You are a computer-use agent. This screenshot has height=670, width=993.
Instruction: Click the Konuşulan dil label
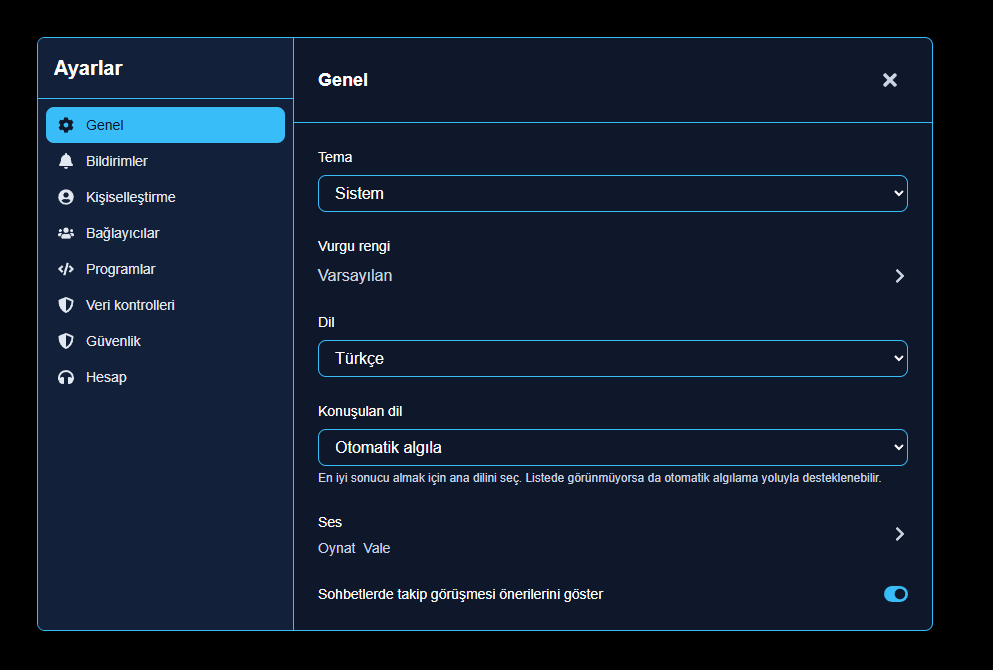tap(360, 412)
